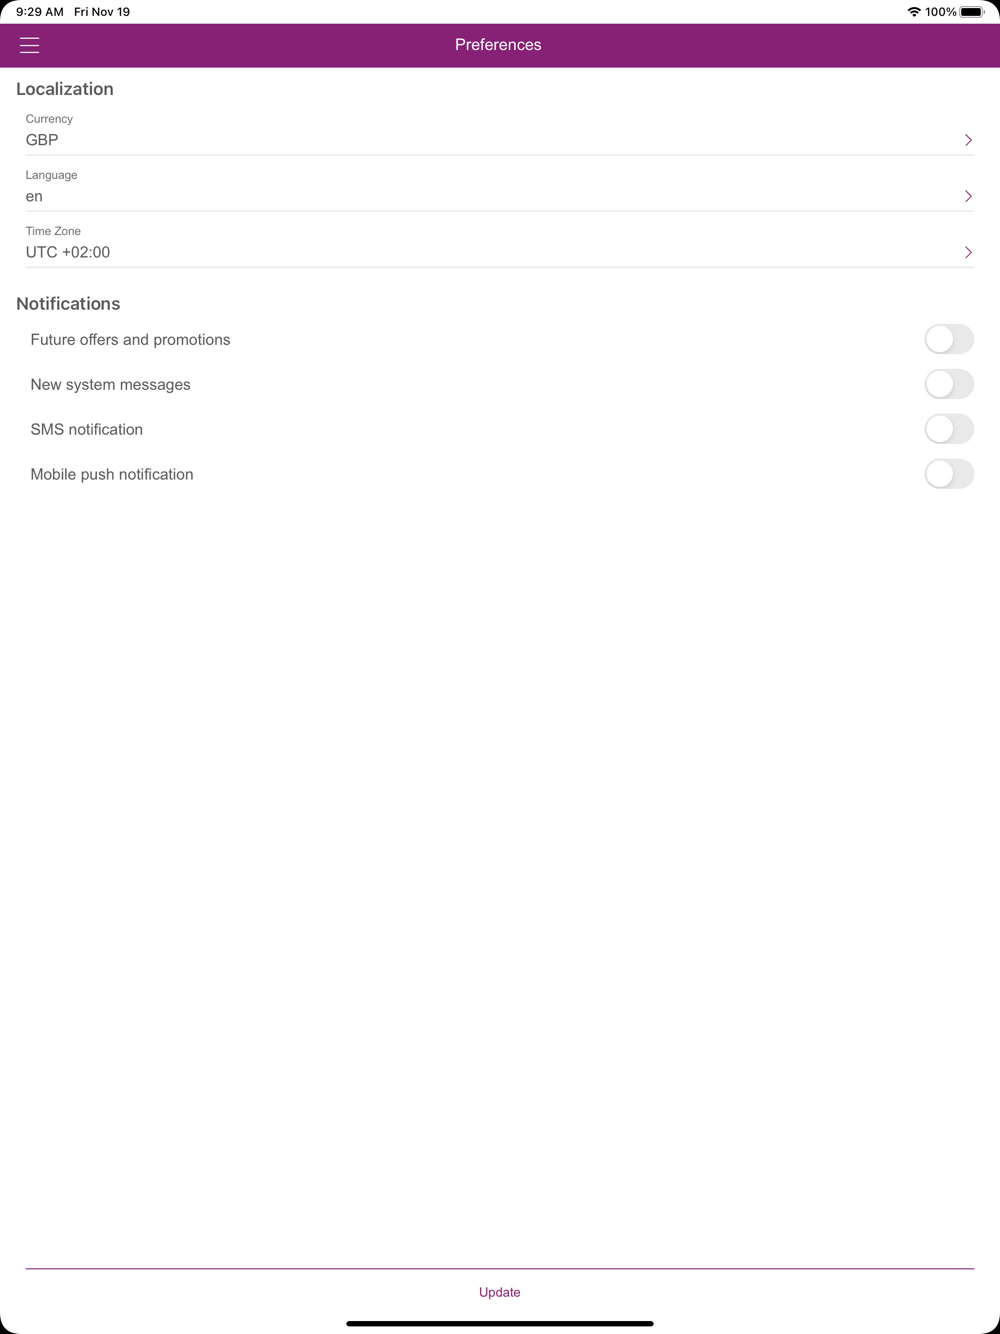1000x1334 pixels.
Task: Enable Future offers and promotions toggle
Action: click(x=949, y=339)
